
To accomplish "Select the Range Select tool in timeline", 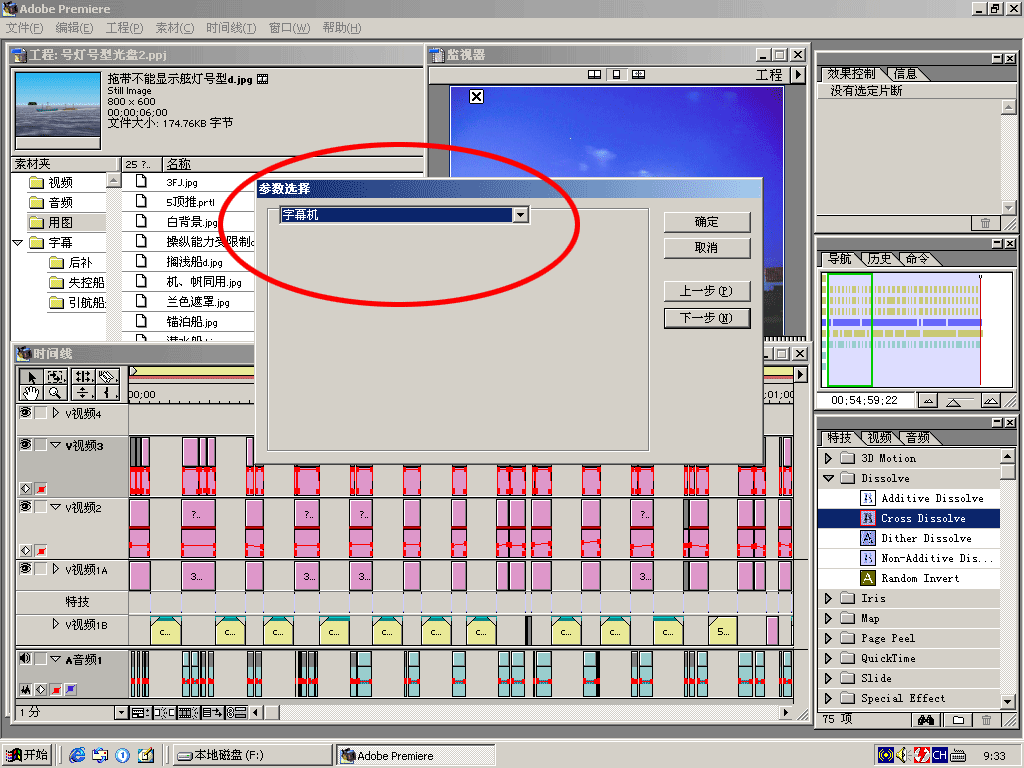I will point(56,377).
